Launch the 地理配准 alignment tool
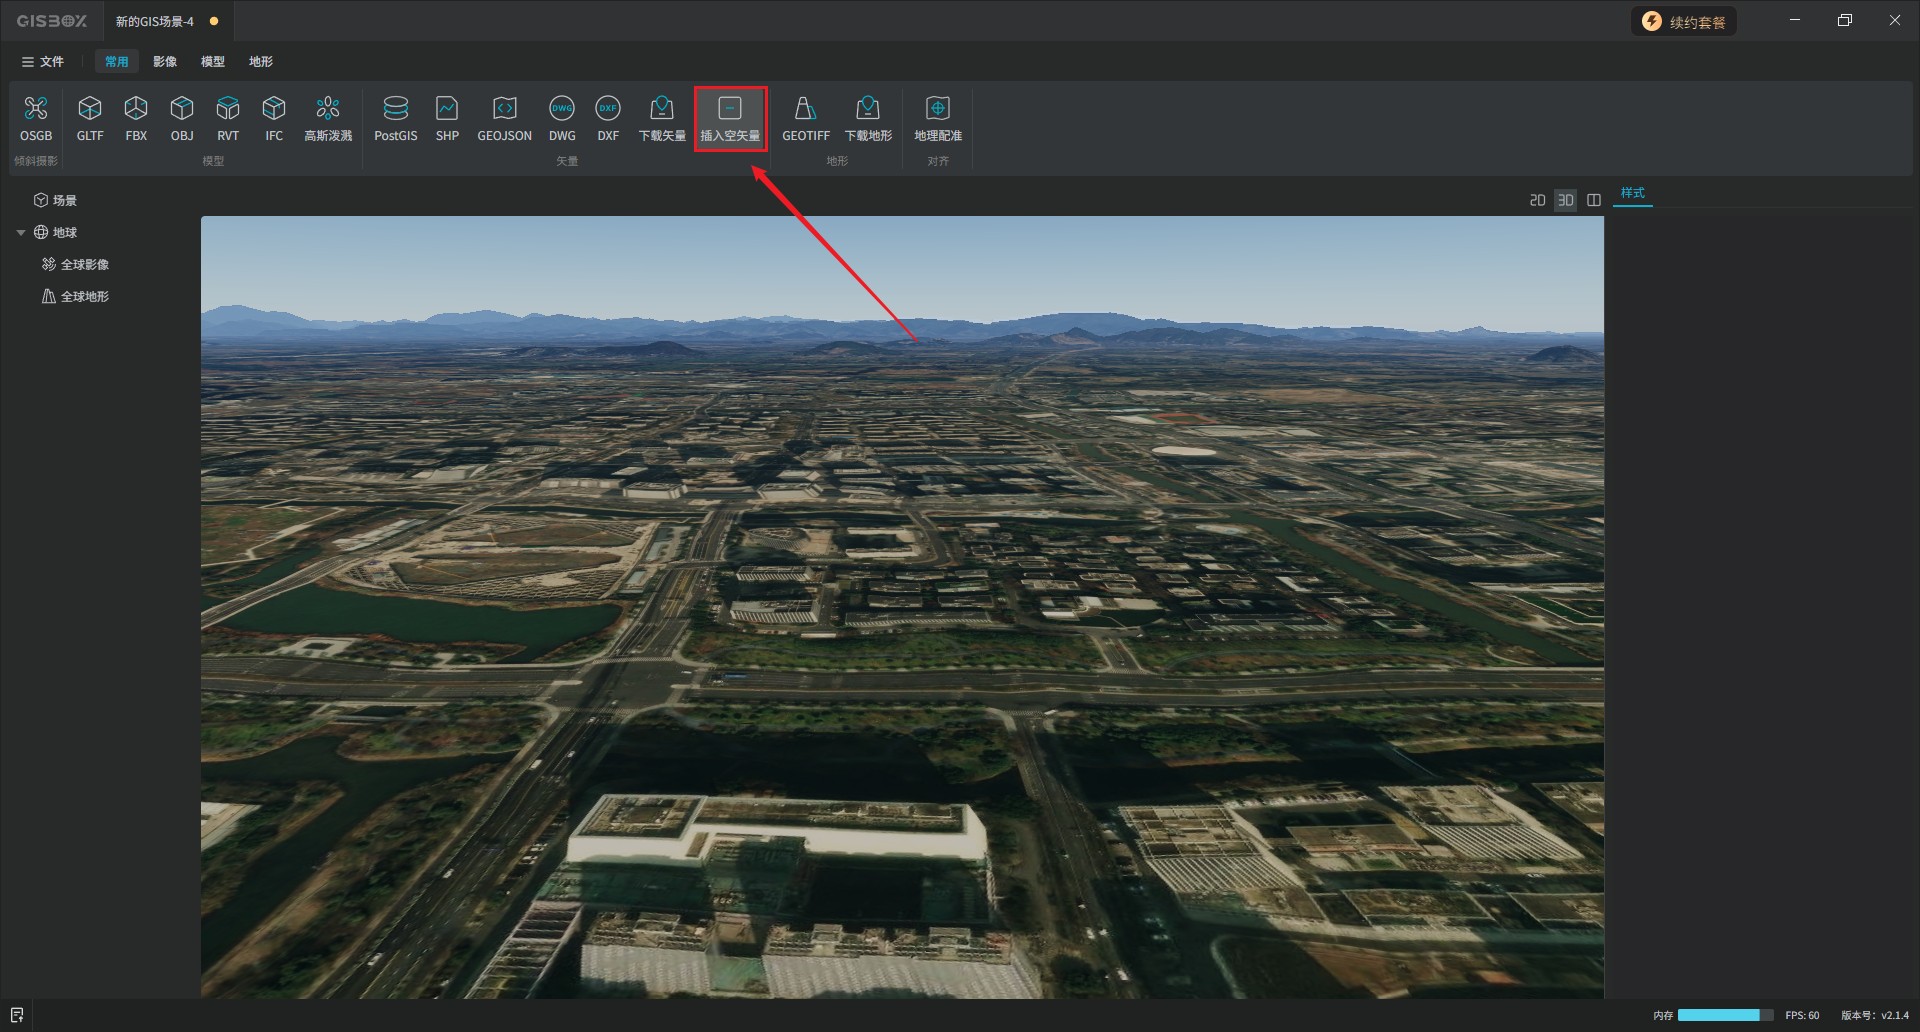Screen dimensions: 1920x1032 pyautogui.click(x=937, y=118)
